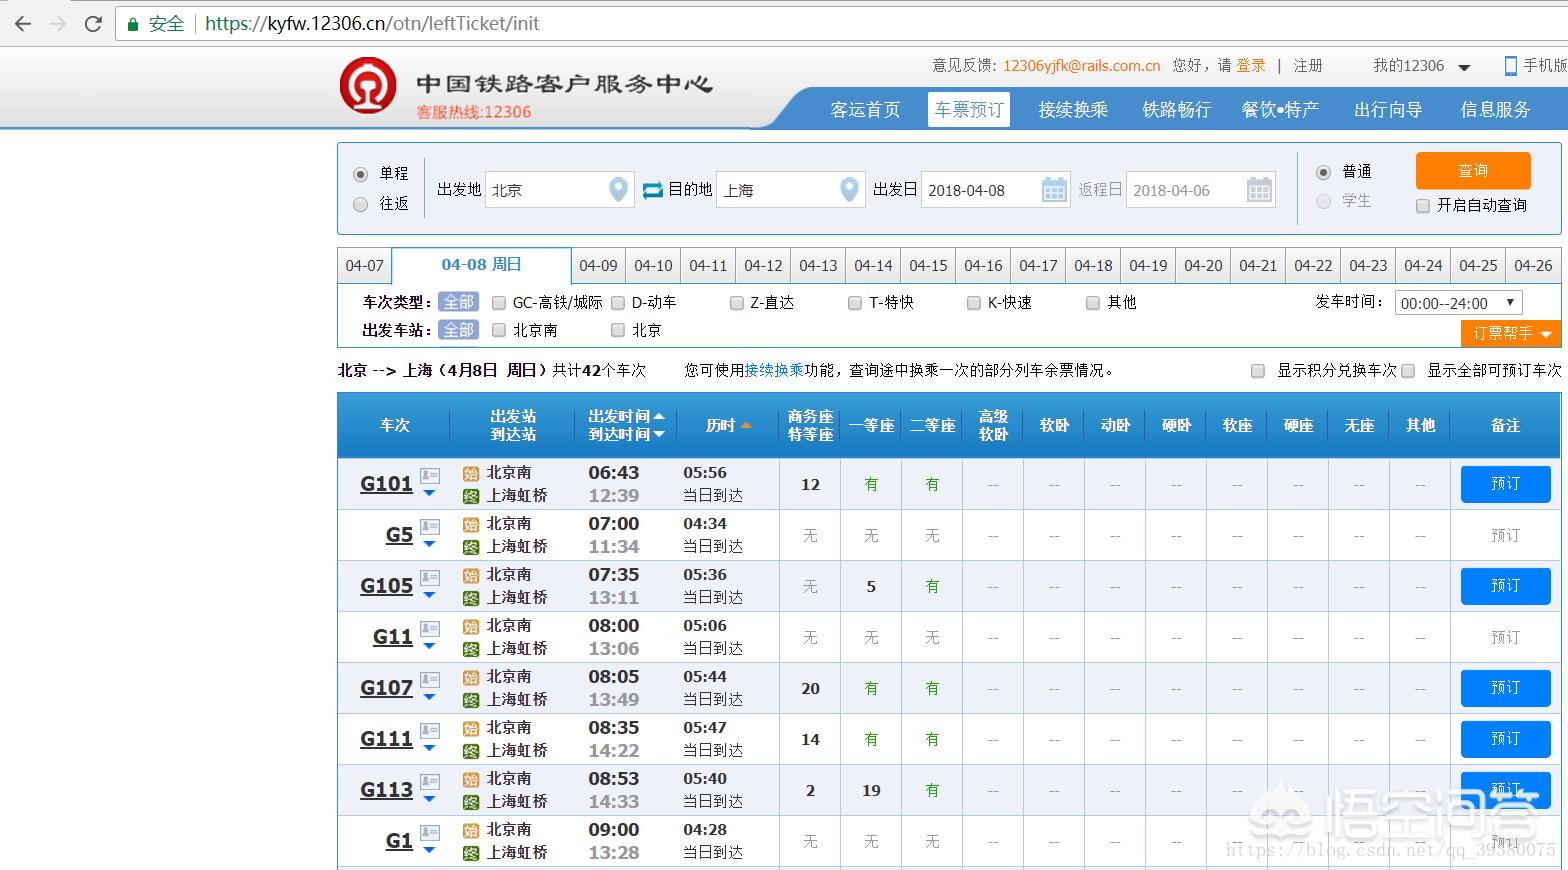Select the 往返 round-trip radio button
The height and width of the screenshot is (870, 1568).
pos(361,204)
